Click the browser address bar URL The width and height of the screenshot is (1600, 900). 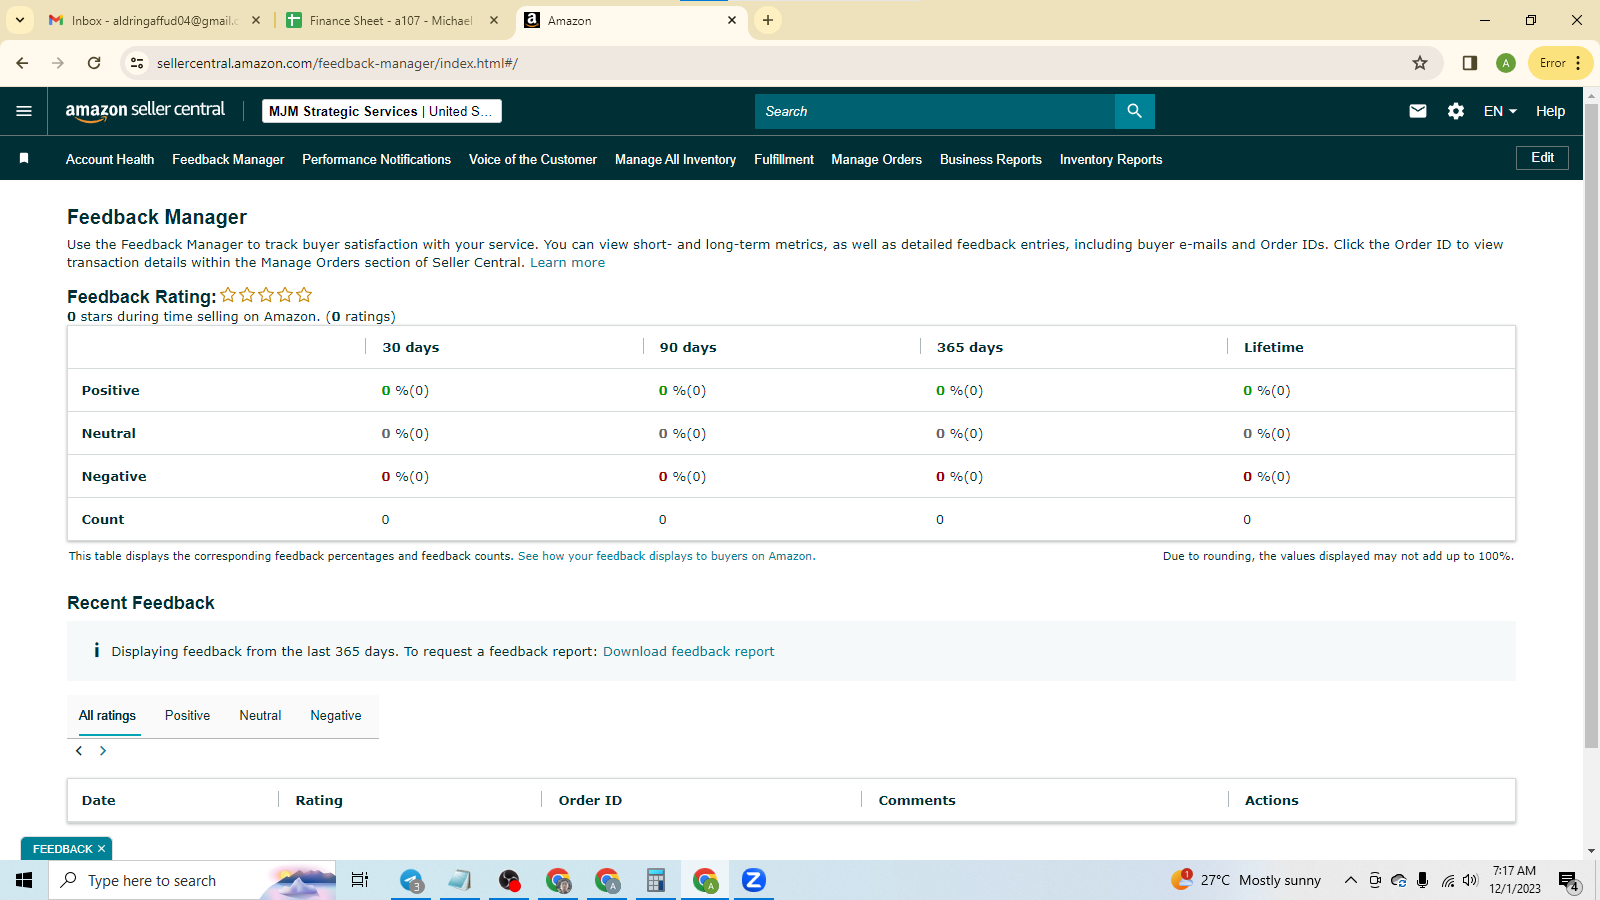[x=337, y=63]
